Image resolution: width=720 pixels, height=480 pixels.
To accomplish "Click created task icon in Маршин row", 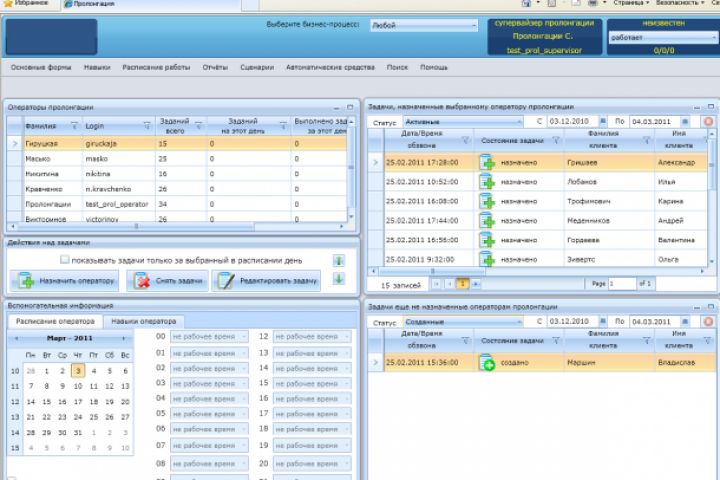I will [487, 363].
